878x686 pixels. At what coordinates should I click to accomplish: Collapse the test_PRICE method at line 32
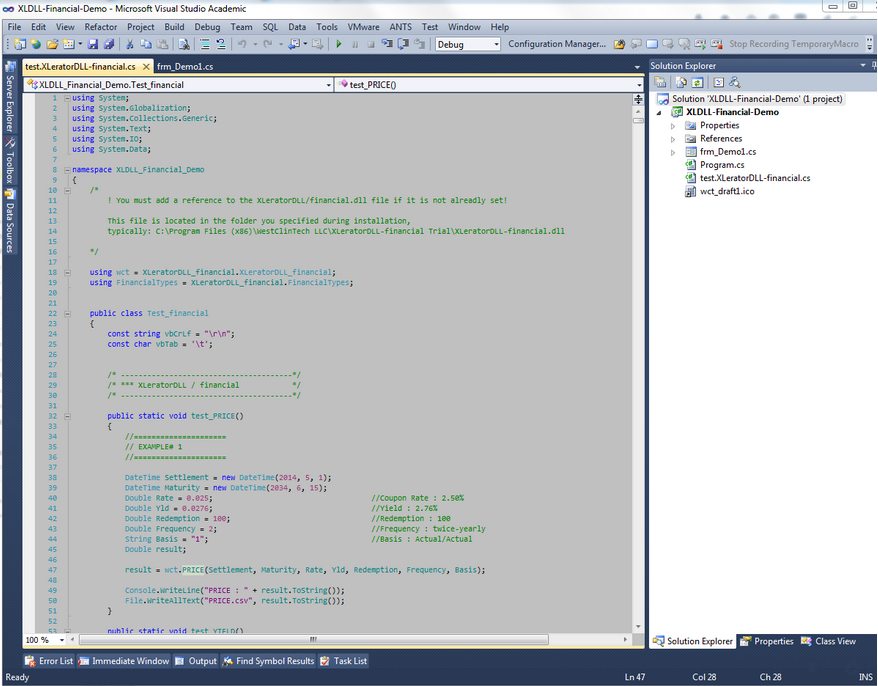coord(67,416)
